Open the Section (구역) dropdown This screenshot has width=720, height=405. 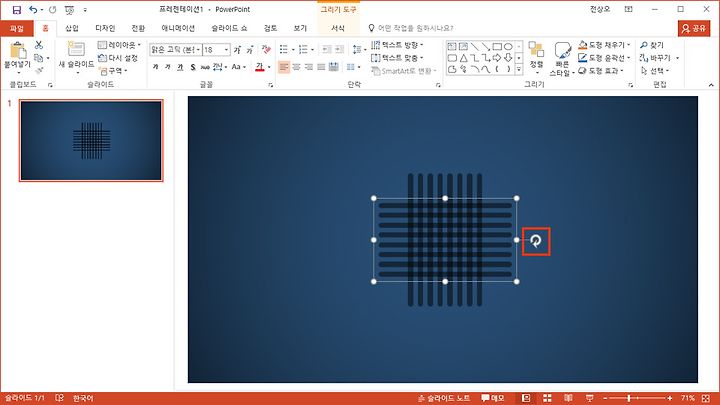click(x=113, y=71)
